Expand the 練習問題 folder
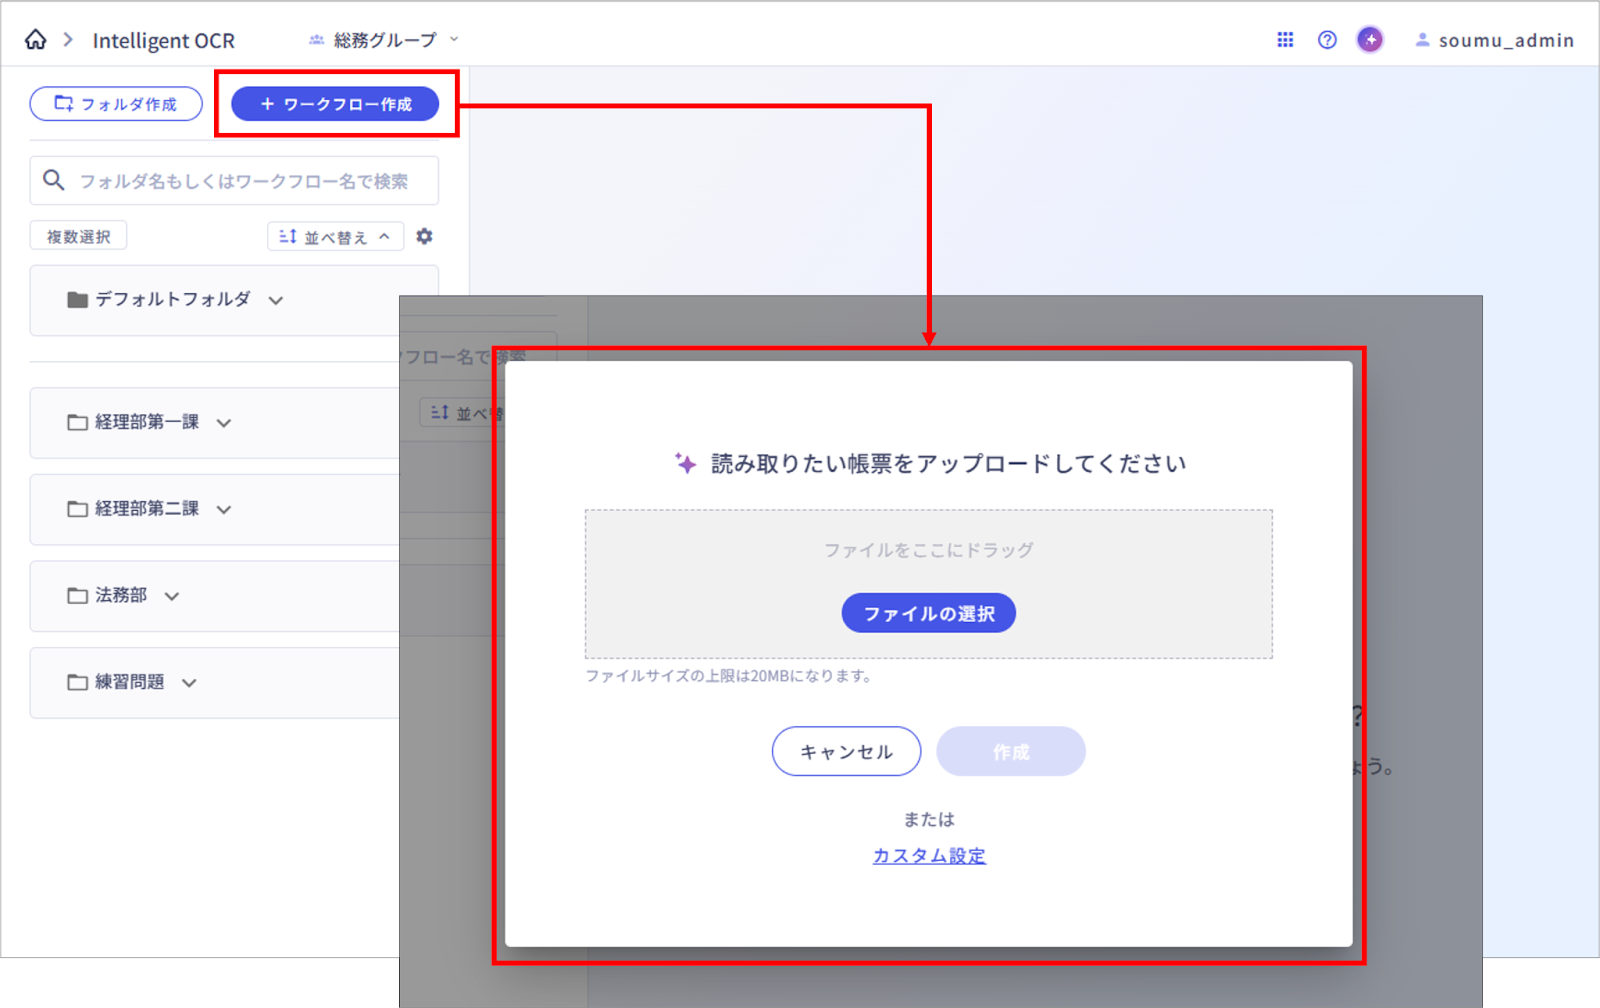Image resolution: width=1600 pixels, height=1008 pixels. [x=190, y=683]
